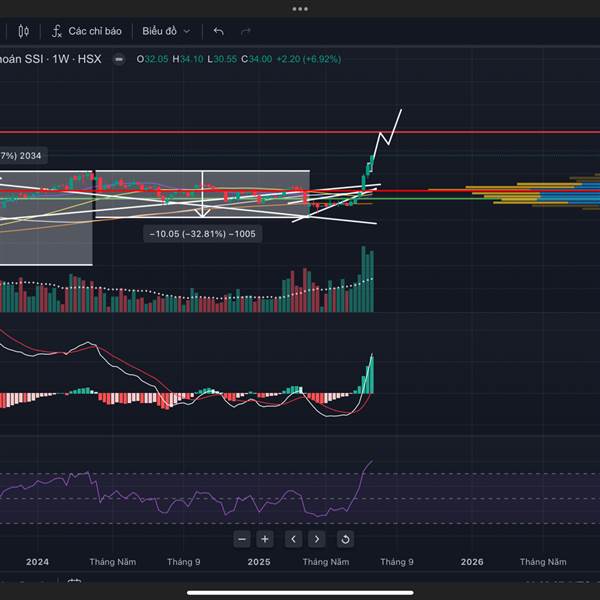Zoom in with the plus button

click(x=265, y=539)
